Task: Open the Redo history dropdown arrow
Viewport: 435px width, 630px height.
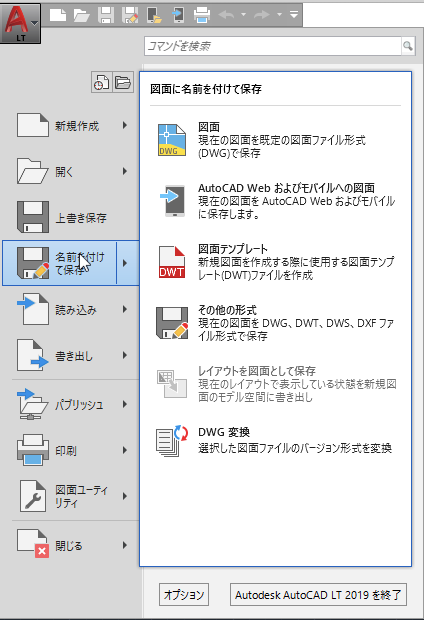Action: [x=280, y=15]
